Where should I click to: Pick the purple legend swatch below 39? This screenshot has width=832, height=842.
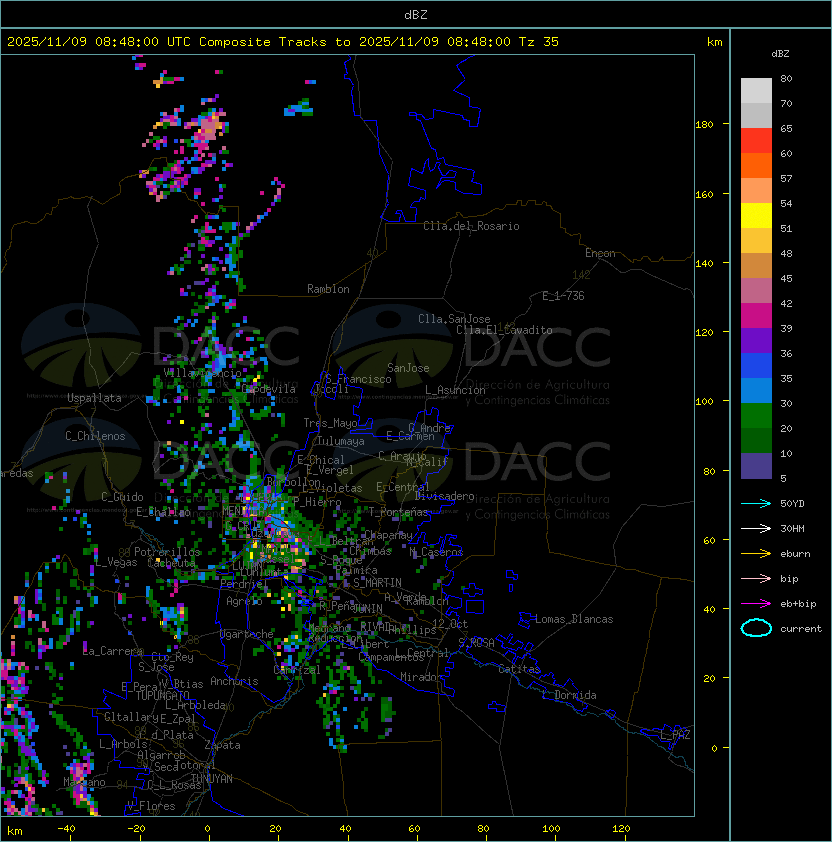(x=756, y=341)
